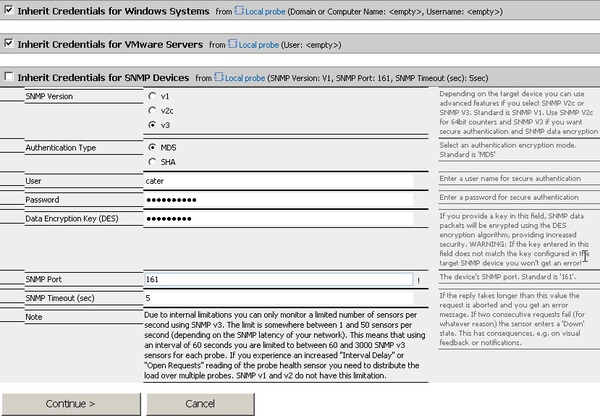
Task: Uncheck Inherit Credentials for VMware Servers
Action: (x=9, y=43)
